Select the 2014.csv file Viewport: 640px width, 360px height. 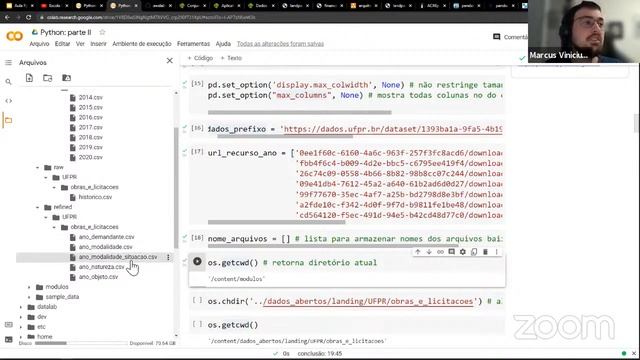tap(90, 98)
